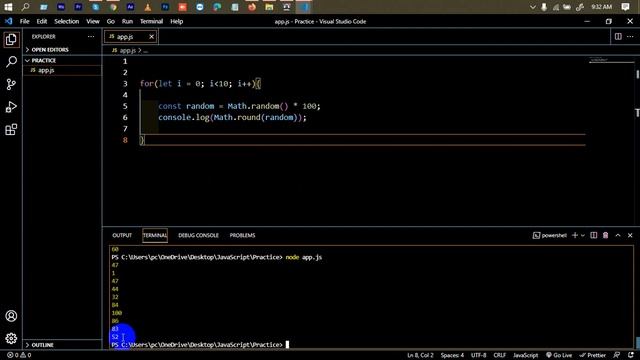Switch to the OUTPUT panel tab

click(122, 236)
